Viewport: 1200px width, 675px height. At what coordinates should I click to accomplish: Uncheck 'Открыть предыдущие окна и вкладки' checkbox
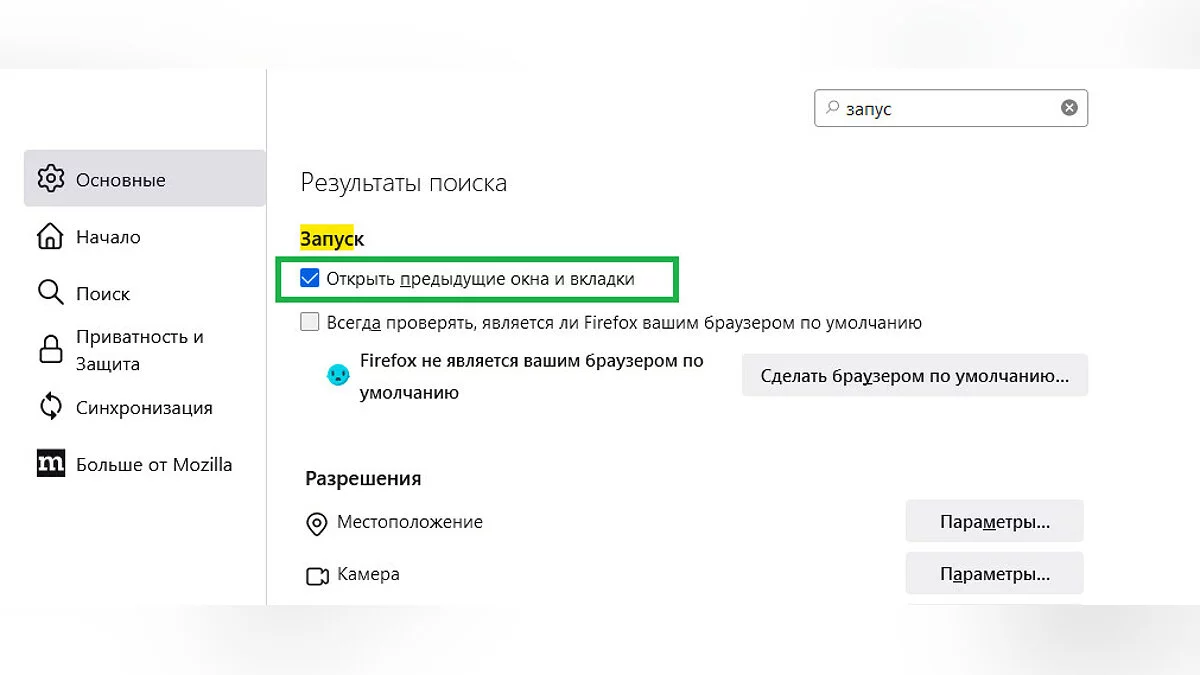tap(310, 279)
